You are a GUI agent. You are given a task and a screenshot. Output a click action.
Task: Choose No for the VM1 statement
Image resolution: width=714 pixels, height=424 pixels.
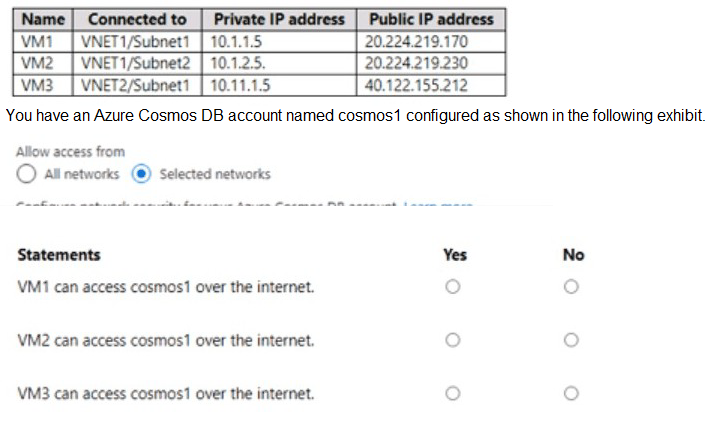pyautogui.click(x=572, y=287)
